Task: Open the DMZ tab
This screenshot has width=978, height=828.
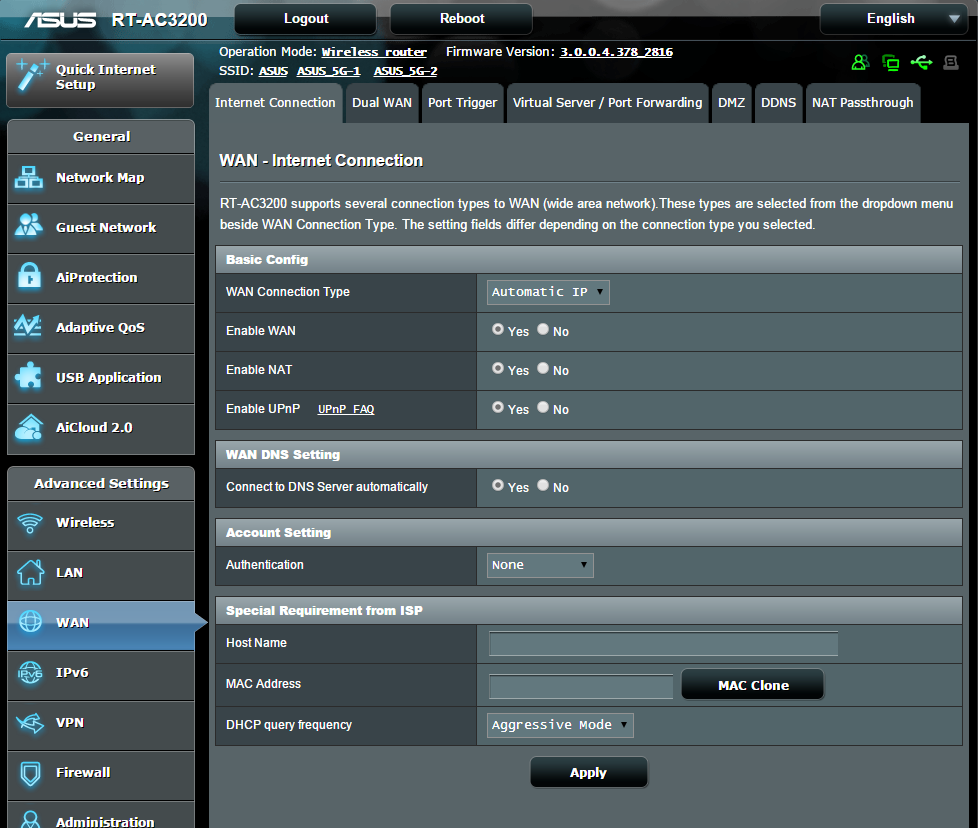Action: coord(731,103)
